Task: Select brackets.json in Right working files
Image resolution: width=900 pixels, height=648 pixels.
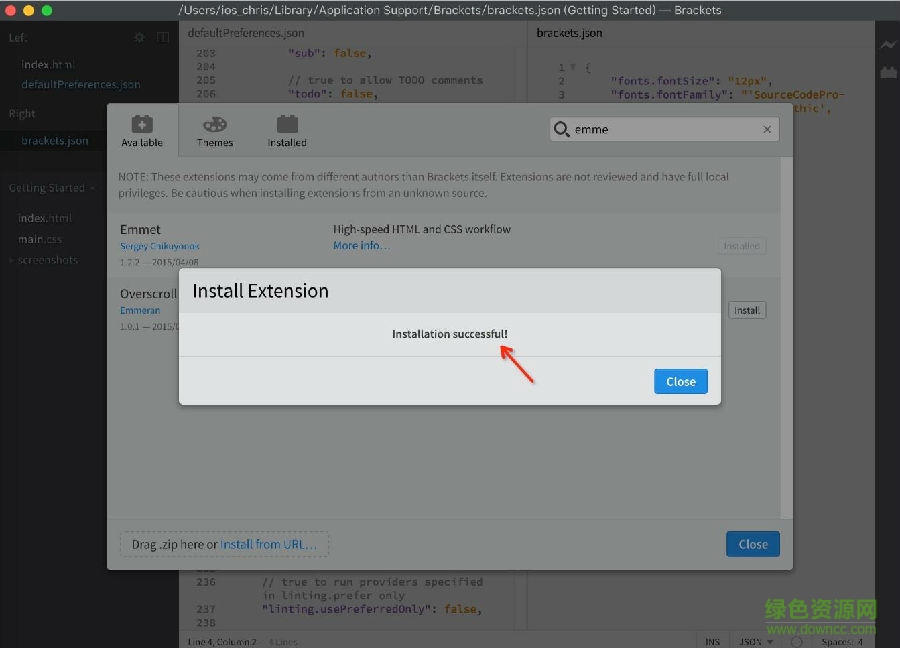Action: [x=55, y=141]
